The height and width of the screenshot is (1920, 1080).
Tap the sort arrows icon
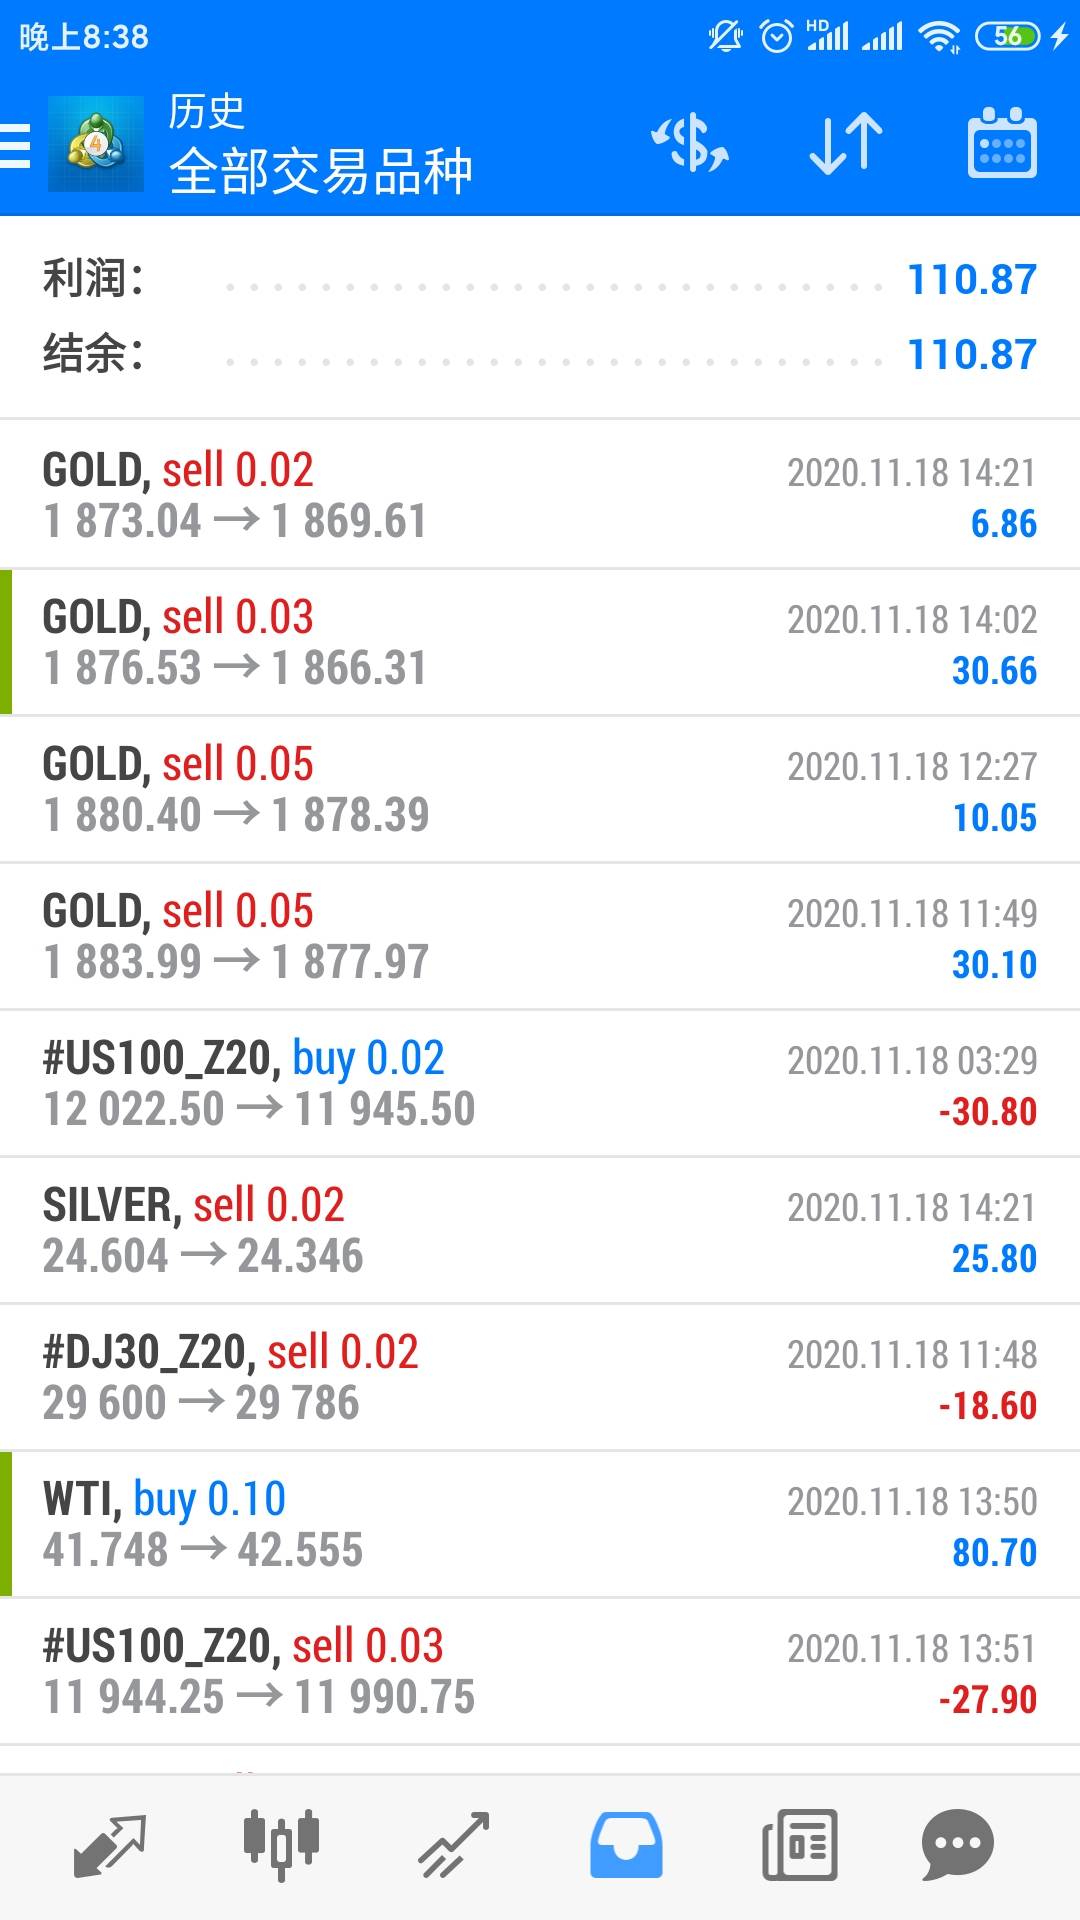pyautogui.click(x=845, y=144)
